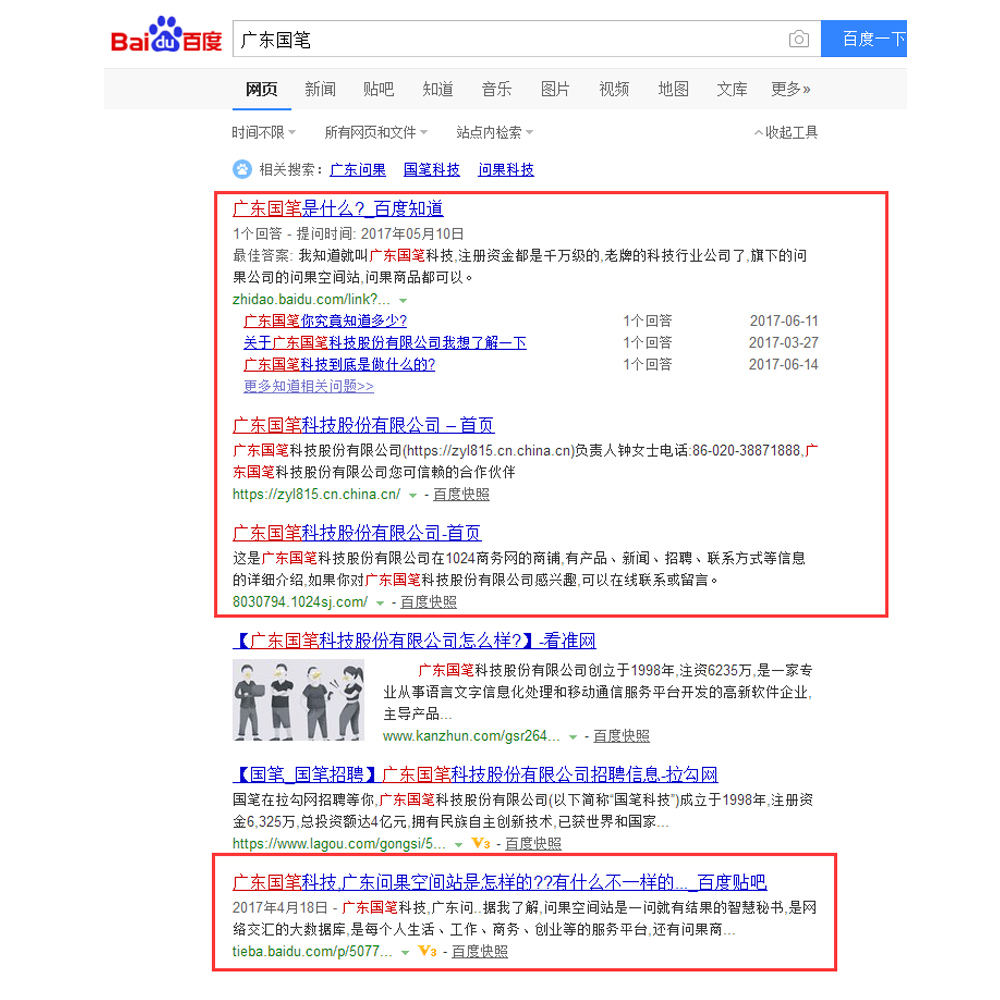Click V3 badge on tieba.baidu.com result
1000x1000 pixels.
pos(427,952)
